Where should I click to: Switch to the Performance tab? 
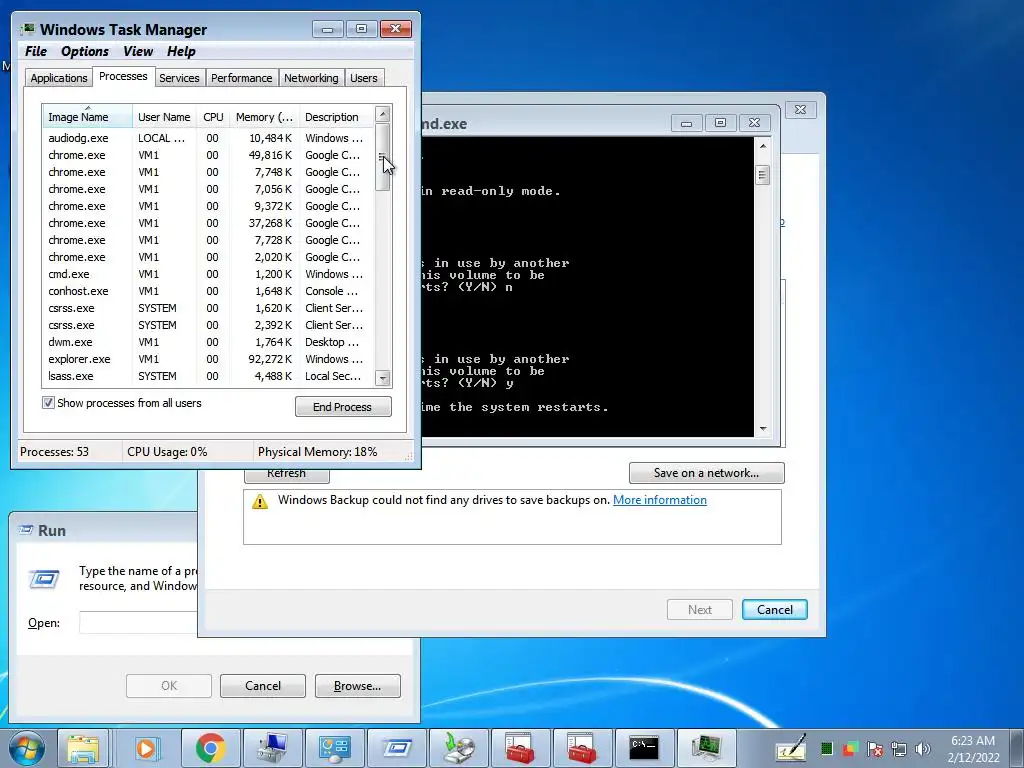click(241, 78)
